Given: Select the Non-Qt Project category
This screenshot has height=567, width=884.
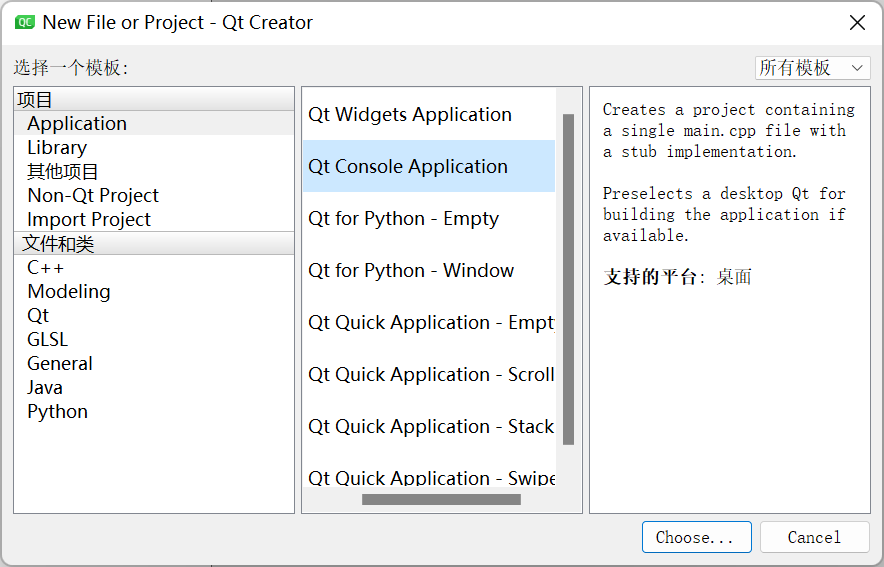Looking at the screenshot, I should 154,196.
